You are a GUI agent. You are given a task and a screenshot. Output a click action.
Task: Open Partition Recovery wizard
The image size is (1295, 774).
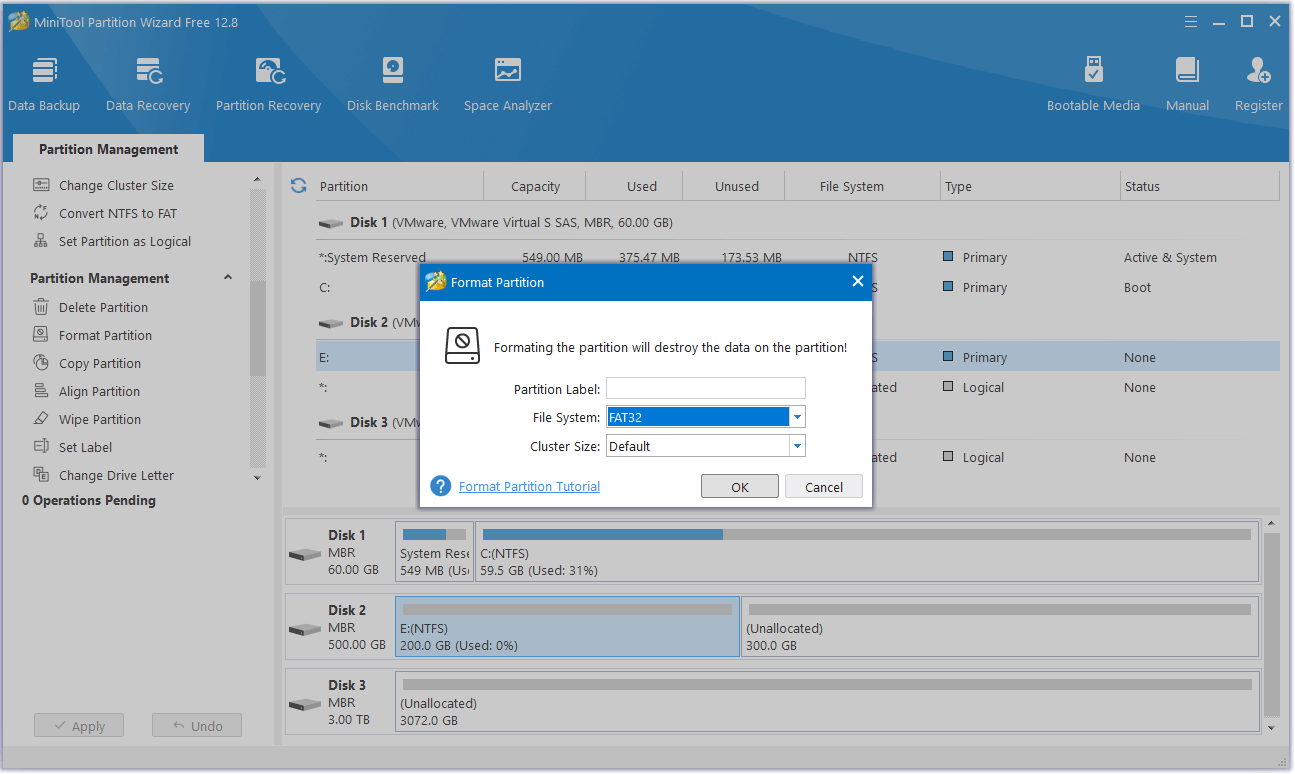(x=268, y=84)
